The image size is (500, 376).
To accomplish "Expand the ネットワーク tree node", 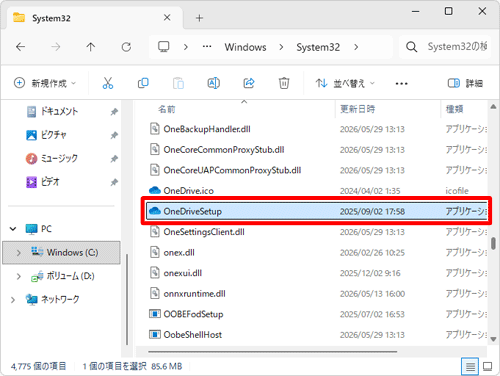I will point(13,300).
